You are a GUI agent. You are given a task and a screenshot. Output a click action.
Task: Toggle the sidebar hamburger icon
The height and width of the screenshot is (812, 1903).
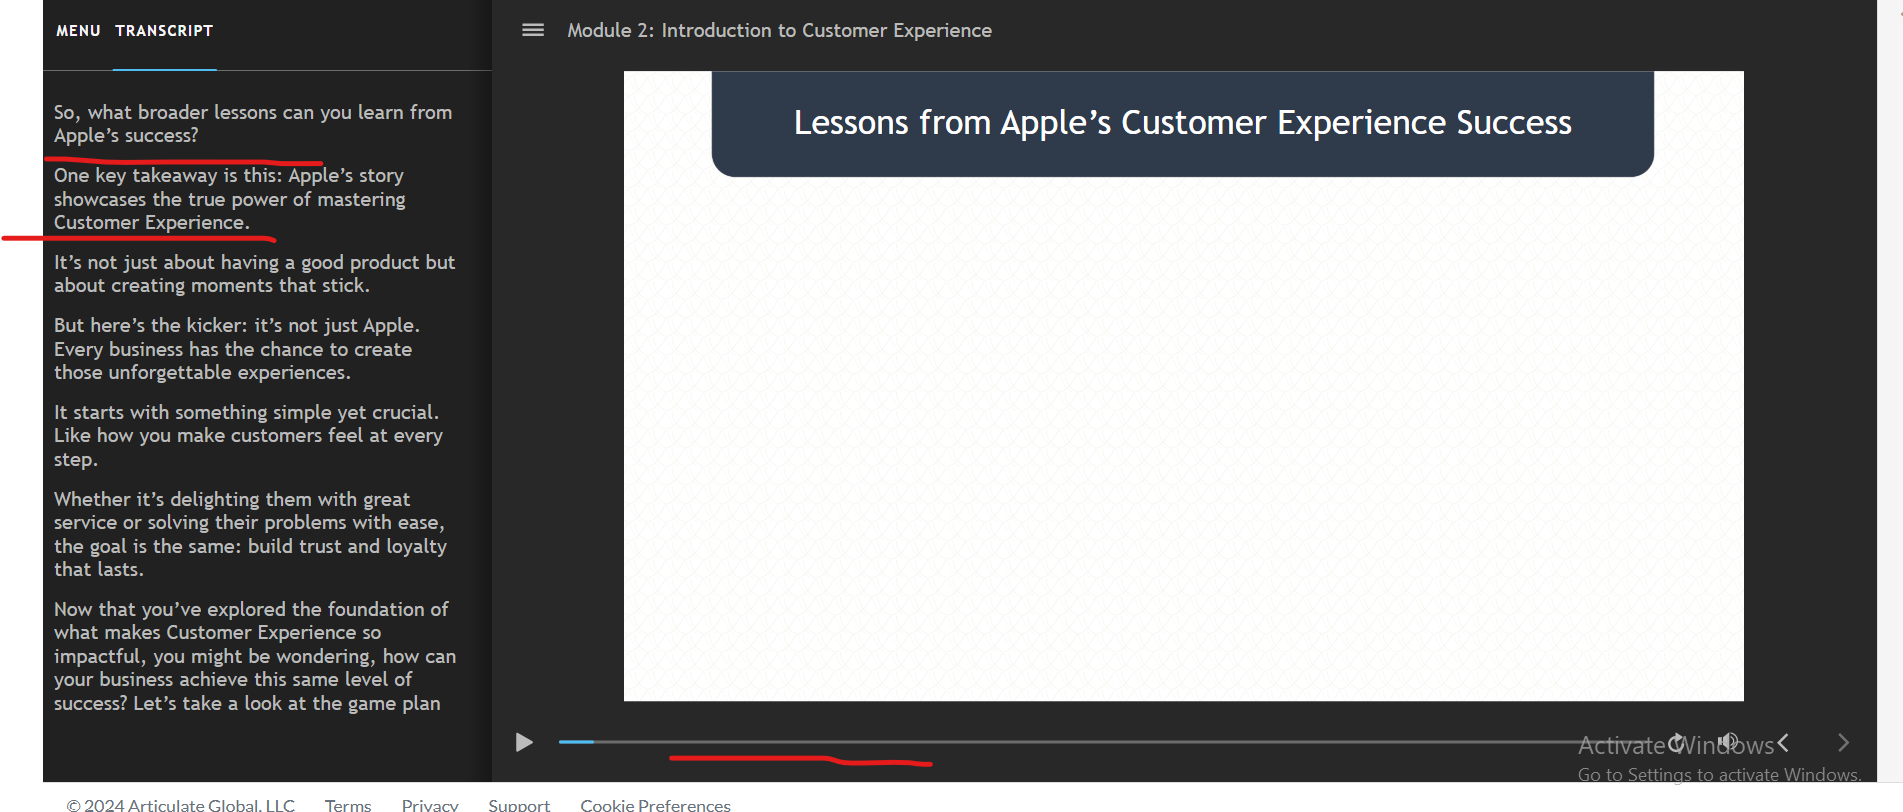pos(533,30)
